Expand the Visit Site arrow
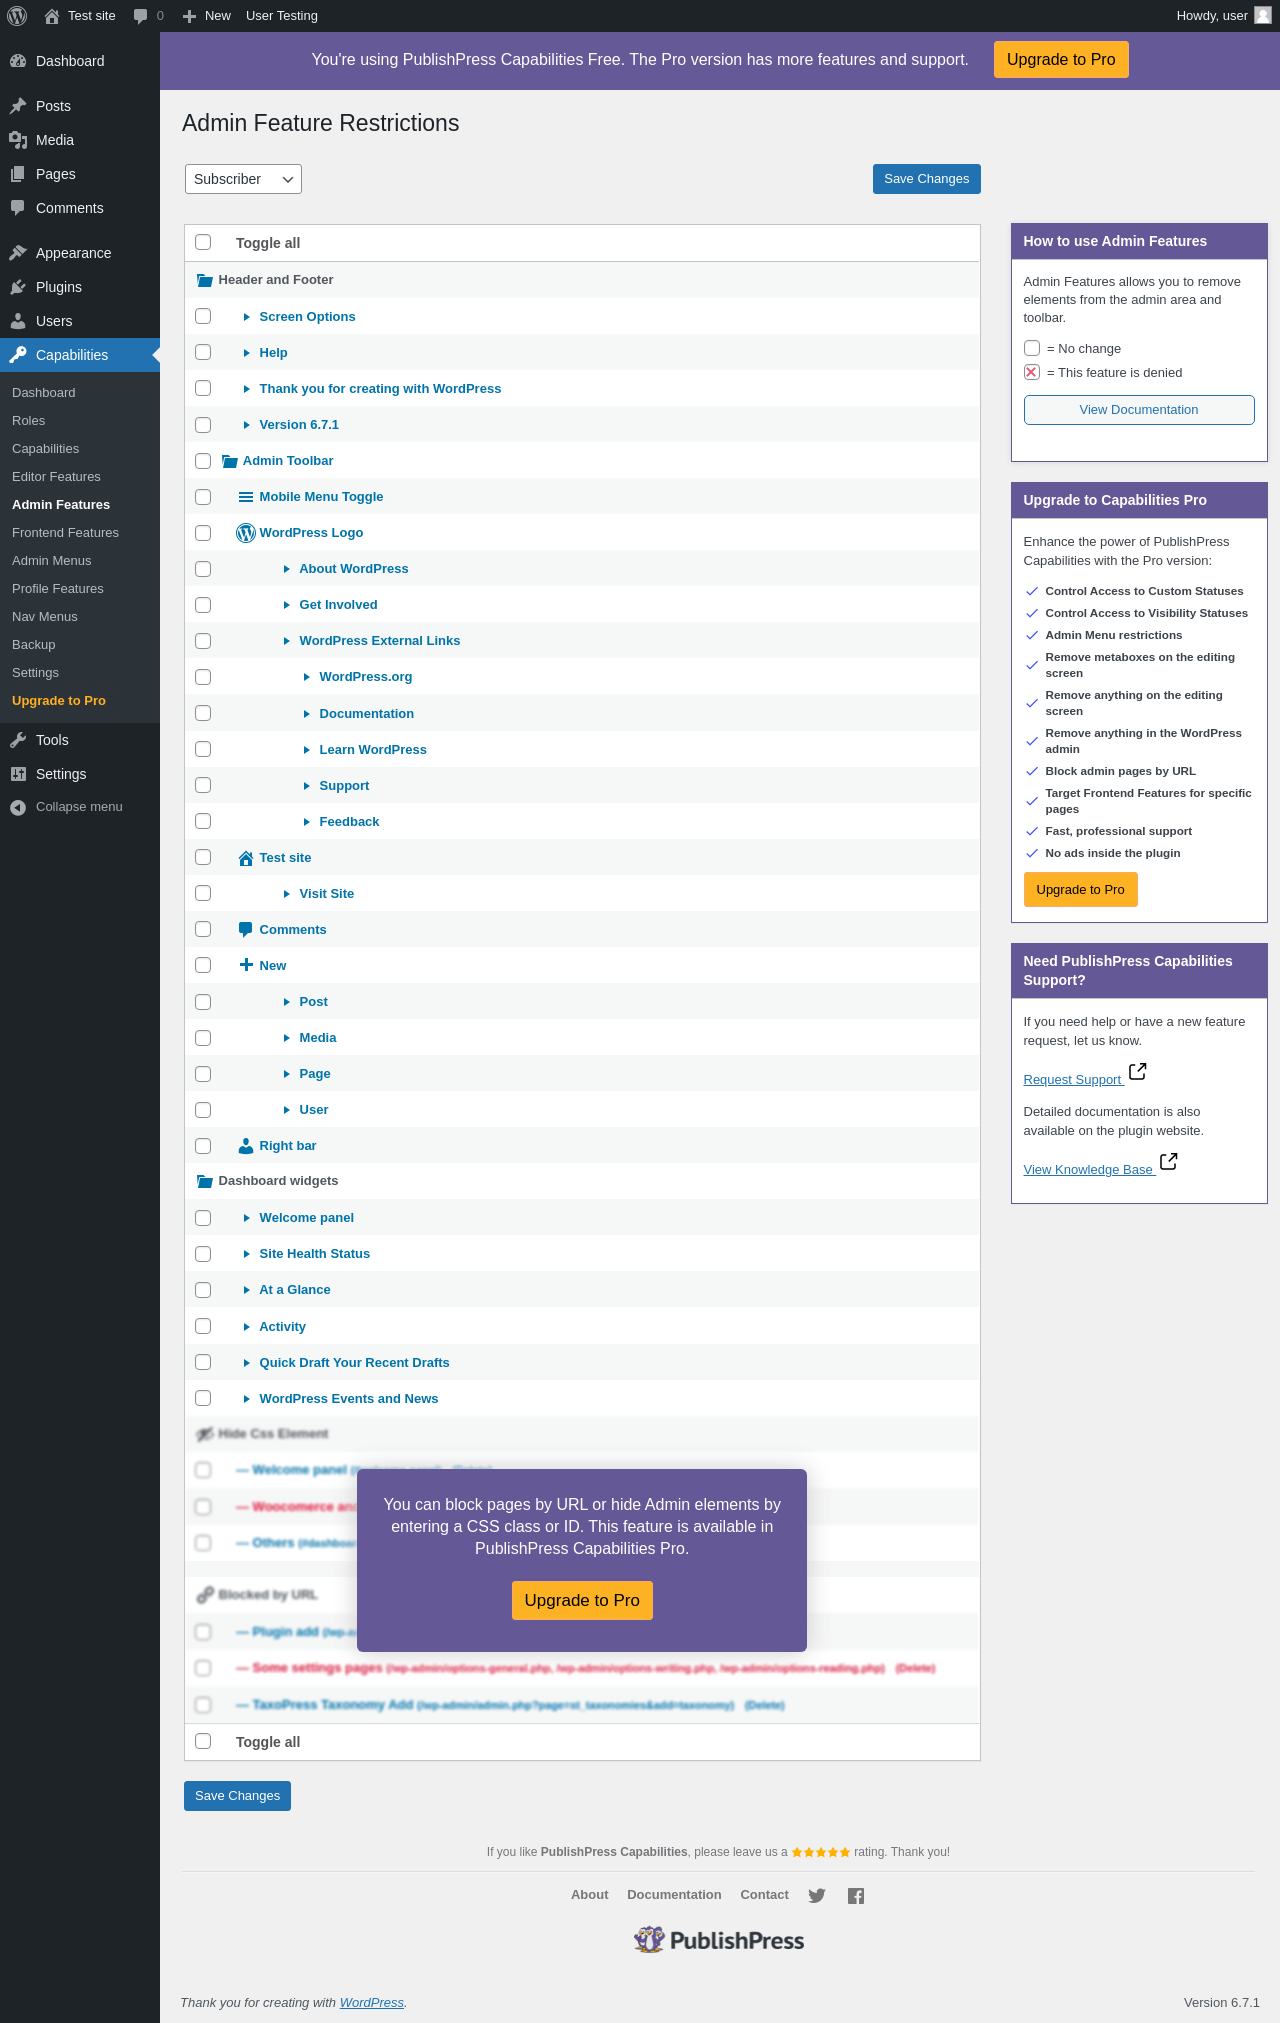The image size is (1280, 2023). click(x=287, y=894)
